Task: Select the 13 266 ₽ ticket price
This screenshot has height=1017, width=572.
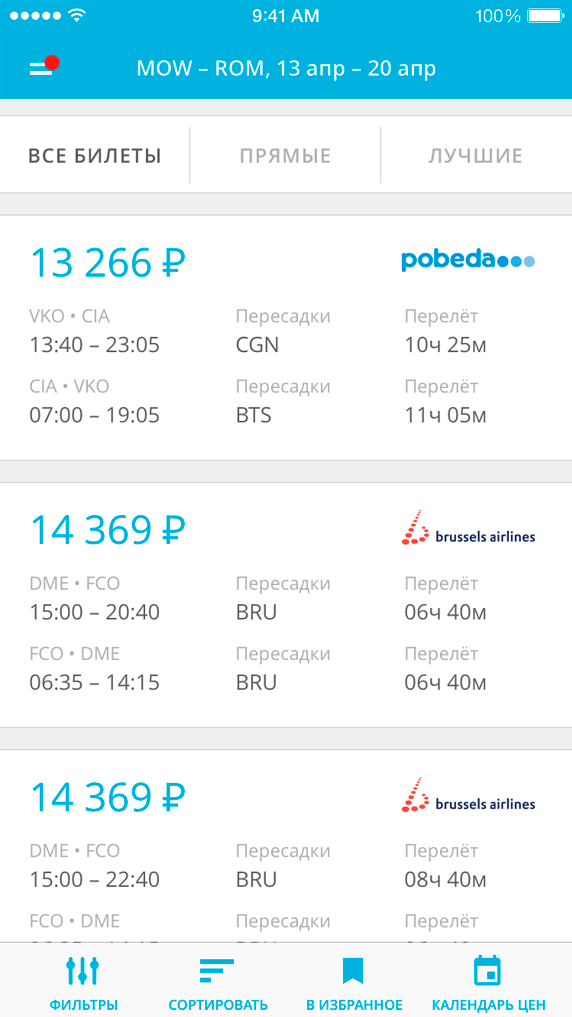Action: pyautogui.click(x=108, y=262)
